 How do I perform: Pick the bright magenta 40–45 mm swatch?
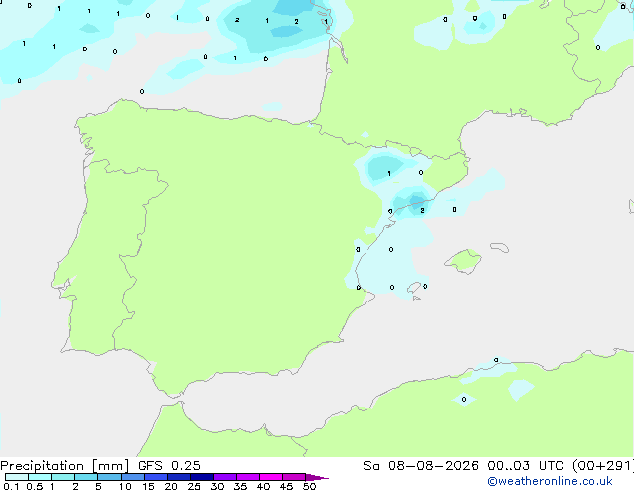coord(271,477)
